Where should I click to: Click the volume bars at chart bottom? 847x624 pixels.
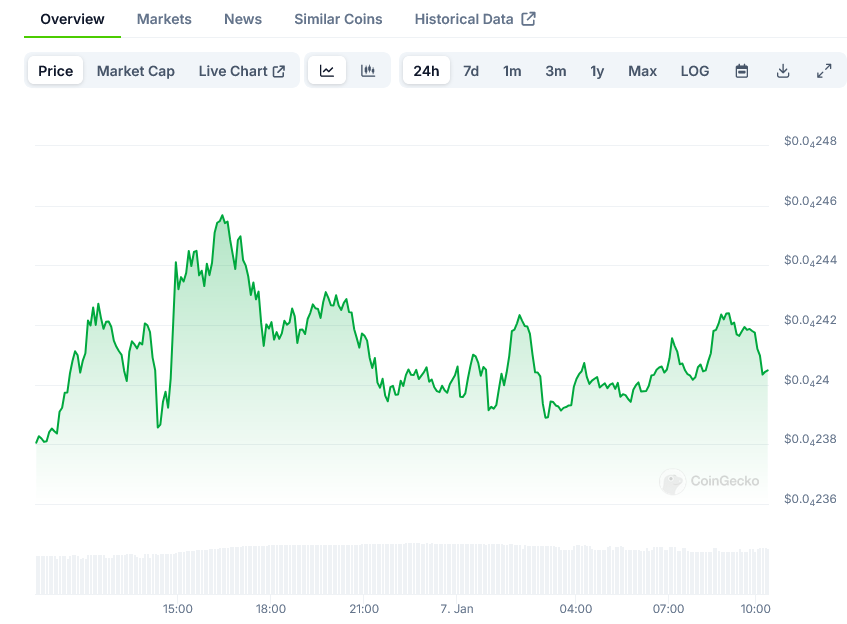400,570
